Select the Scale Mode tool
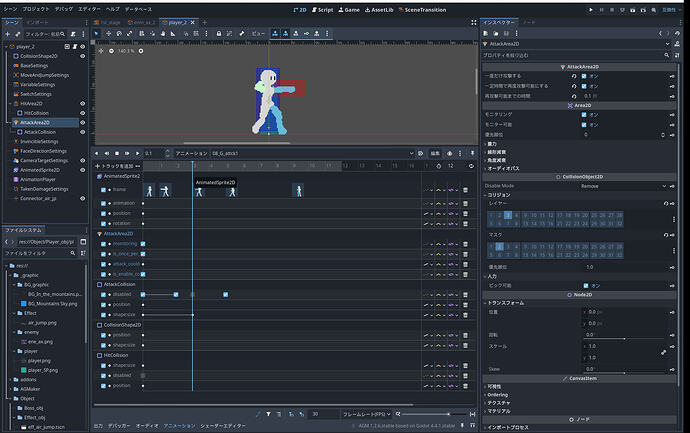This screenshot has width=690, height=433. pos(129,33)
